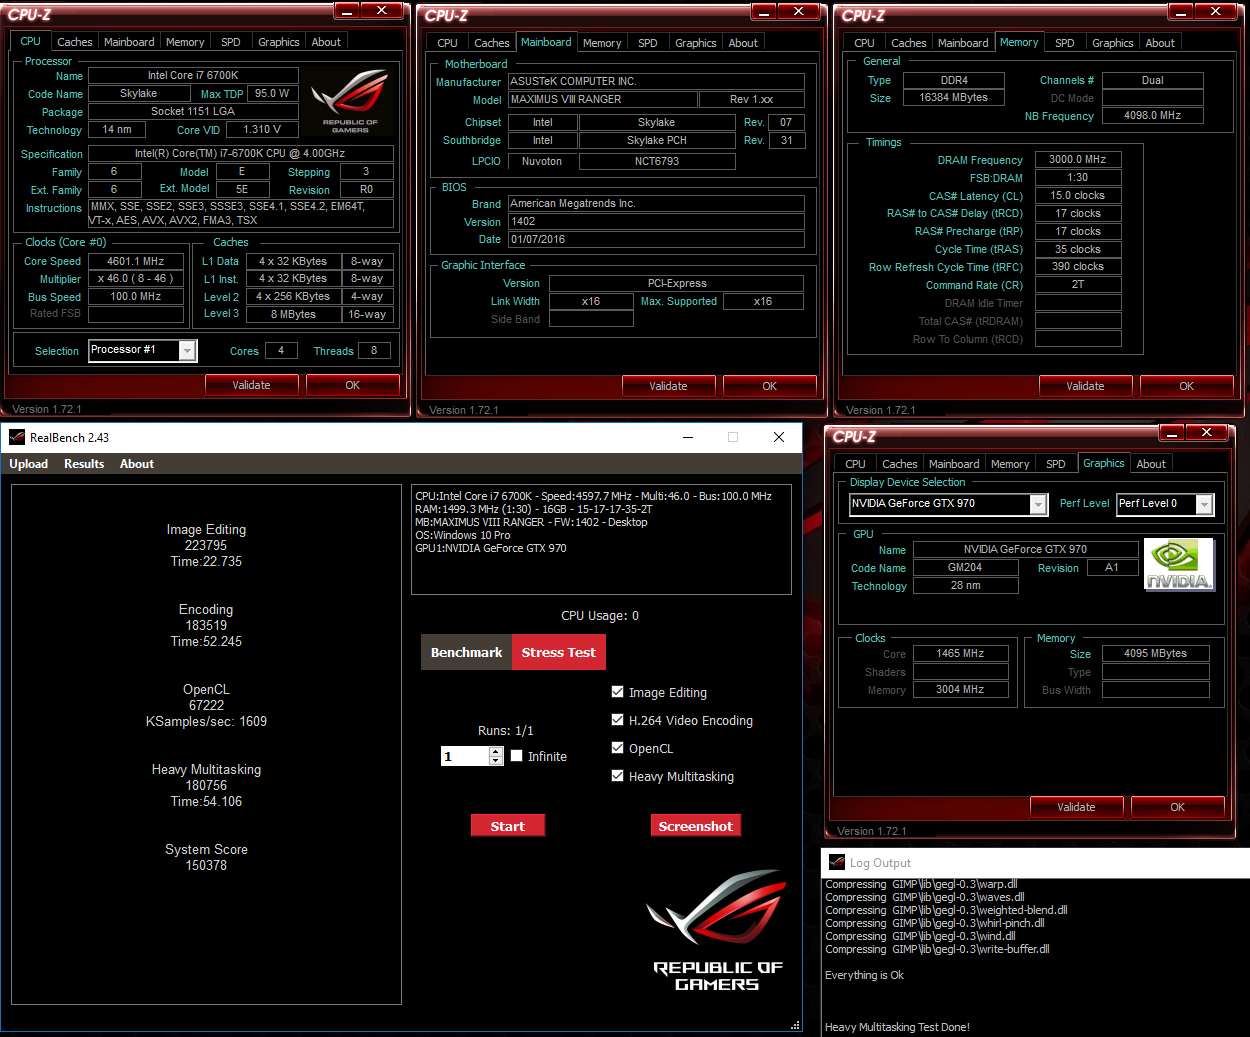Click the Start benchmark button
The width and height of the screenshot is (1250, 1037).
point(508,826)
